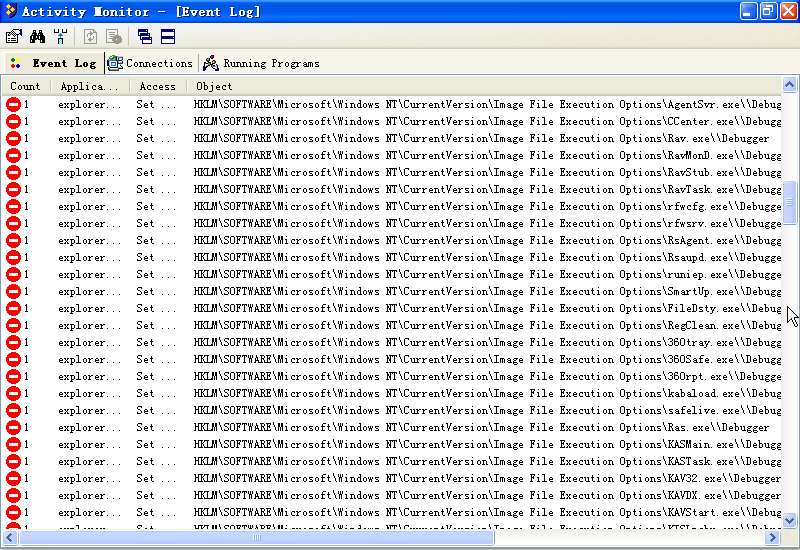The height and width of the screenshot is (550, 800).
Task: Click count 1 in KASMain.exe row
Action: tap(26, 444)
